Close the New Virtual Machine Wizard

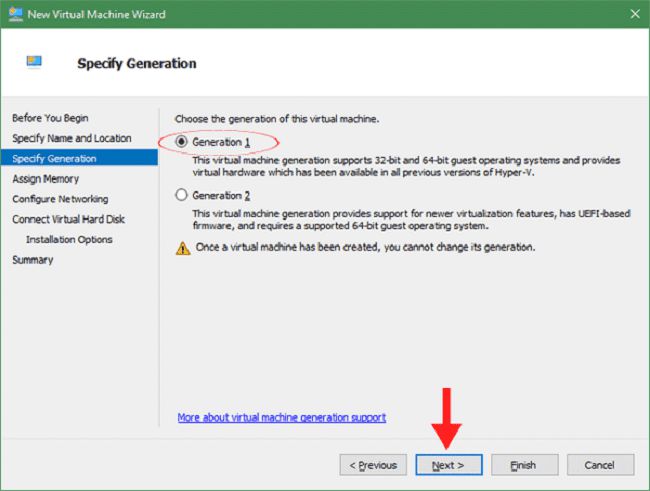pos(635,14)
